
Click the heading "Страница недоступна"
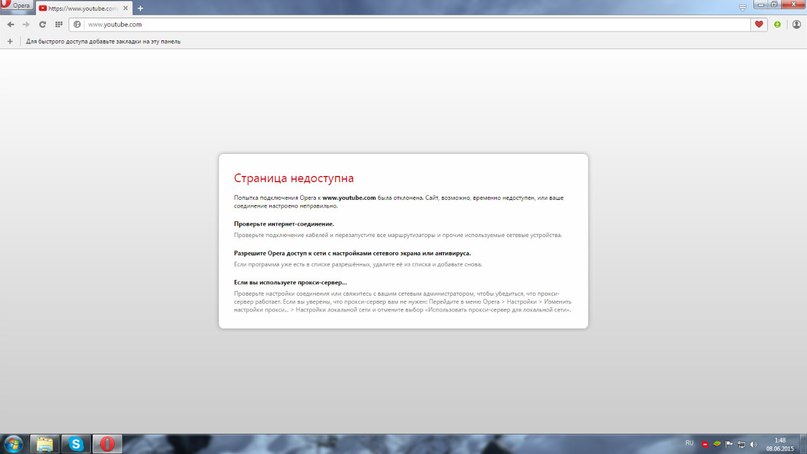(x=294, y=178)
